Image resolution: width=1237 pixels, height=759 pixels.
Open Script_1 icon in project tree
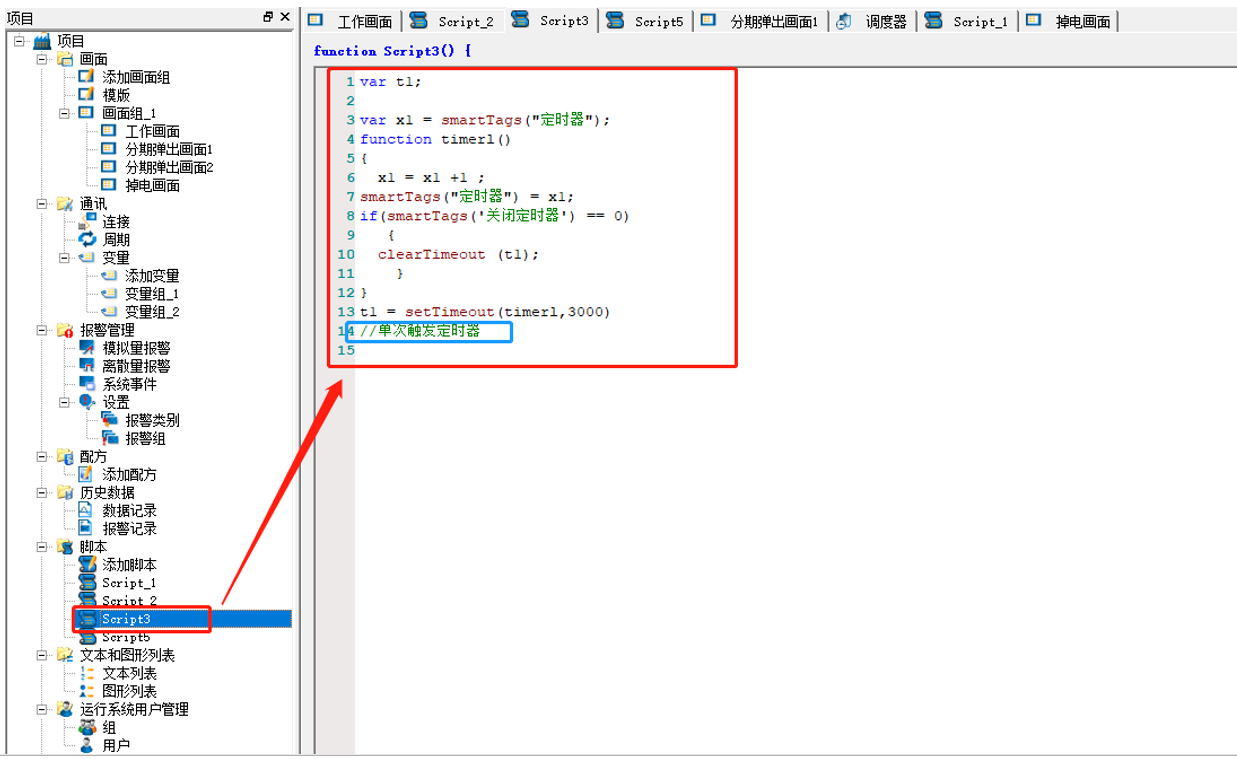click(88, 583)
